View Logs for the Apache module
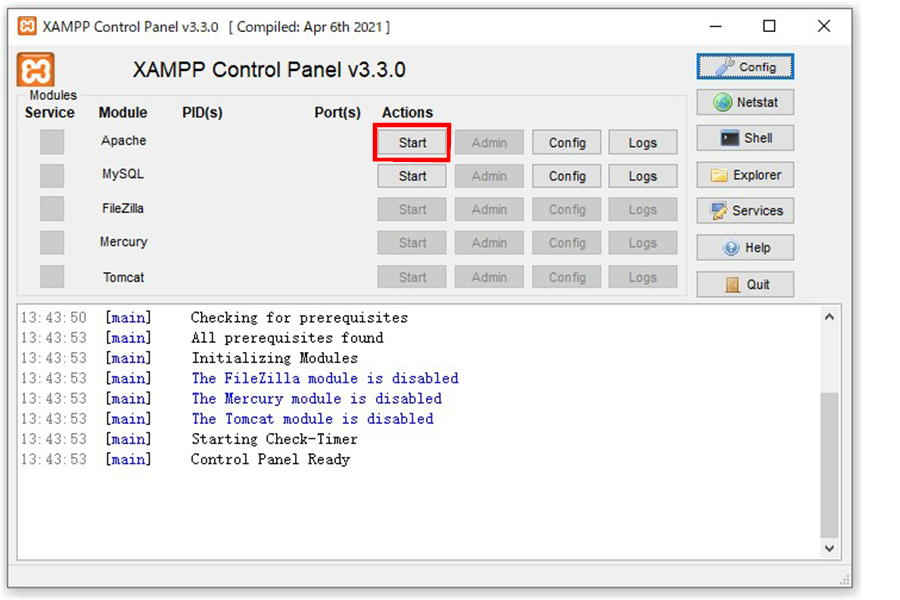This screenshot has height=600, width=900. (x=642, y=143)
